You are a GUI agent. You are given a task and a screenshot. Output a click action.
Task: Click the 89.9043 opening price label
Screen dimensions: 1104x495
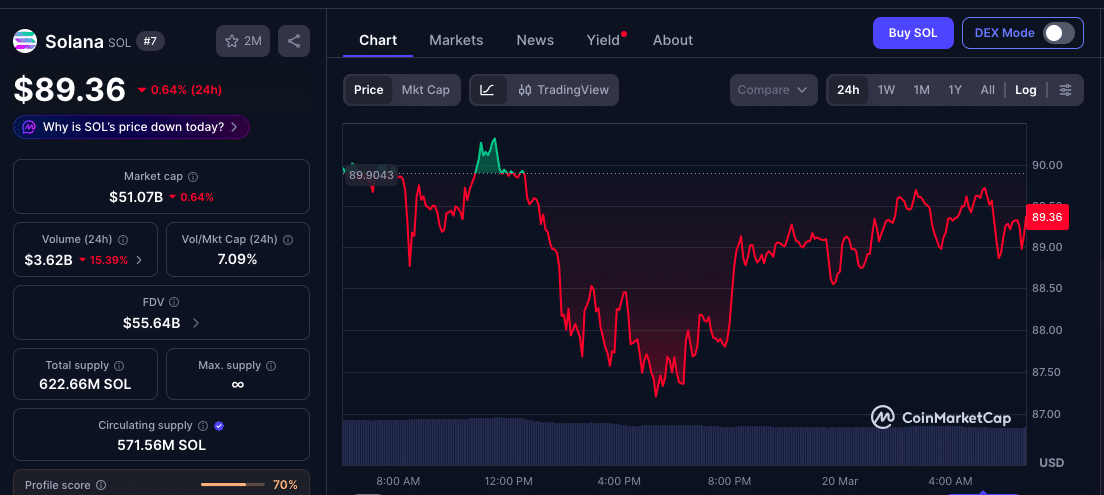pyautogui.click(x=371, y=175)
